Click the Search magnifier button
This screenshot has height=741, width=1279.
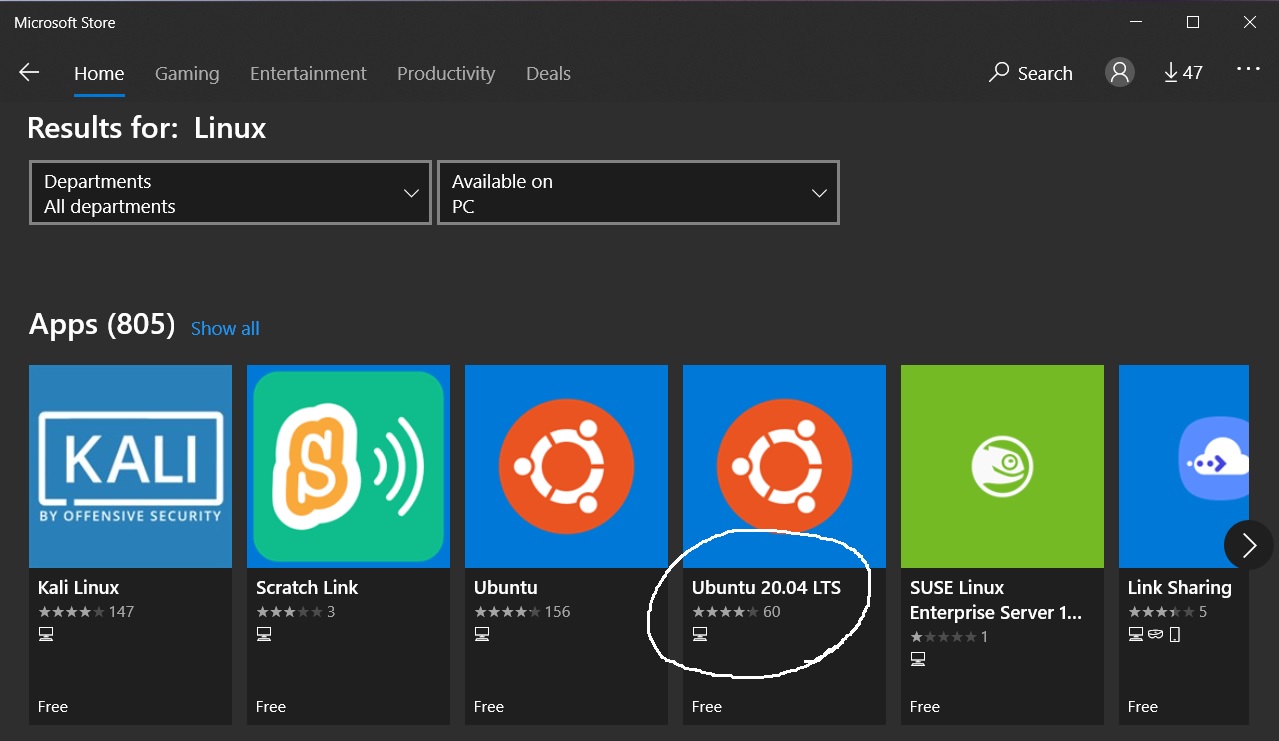coord(1030,73)
